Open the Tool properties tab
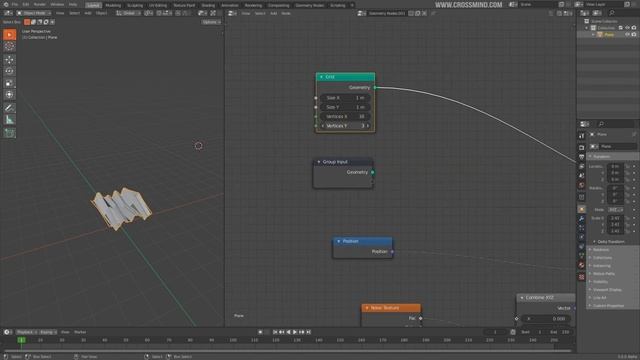This screenshot has width=640, height=360. click(582, 136)
